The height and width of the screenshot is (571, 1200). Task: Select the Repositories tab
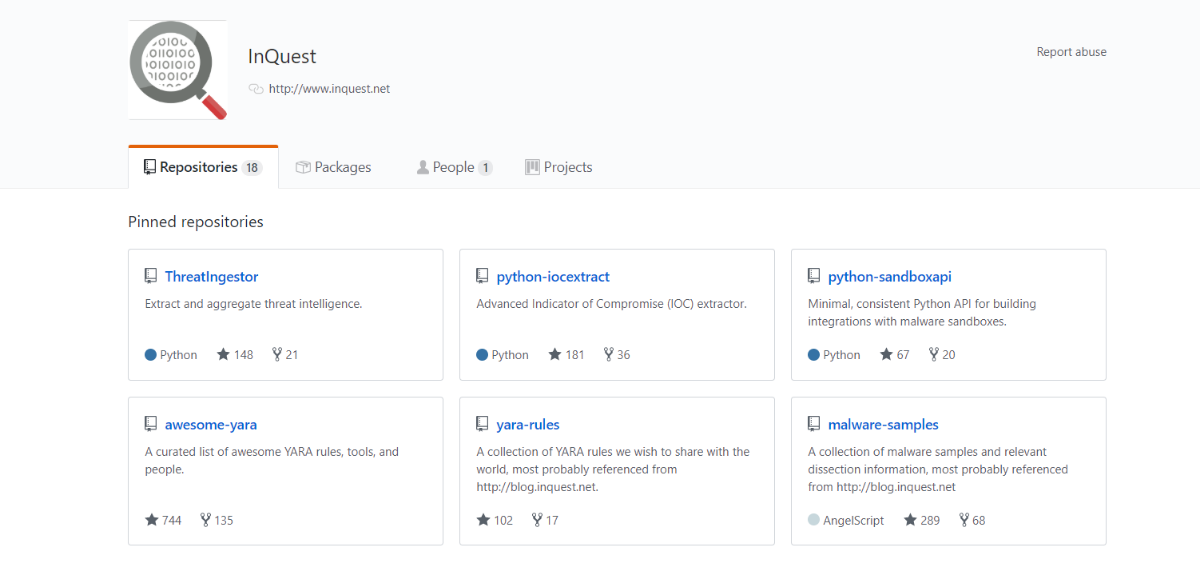(x=203, y=167)
